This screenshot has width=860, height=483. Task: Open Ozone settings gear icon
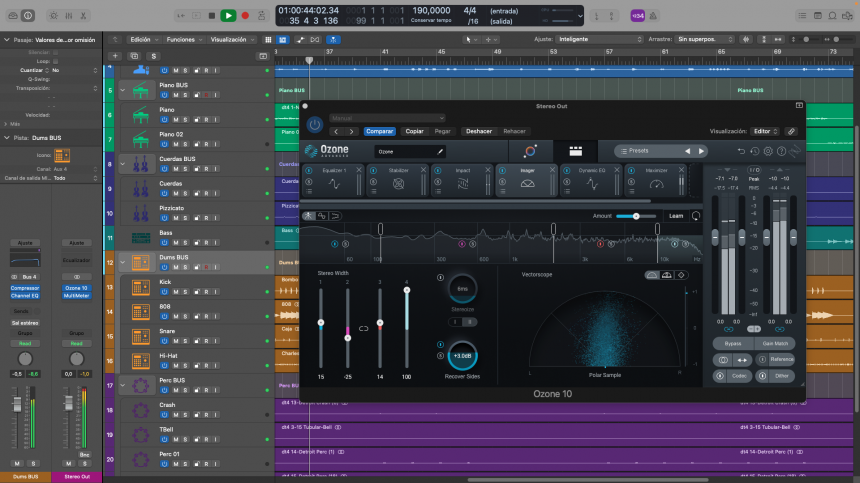[x=768, y=151]
